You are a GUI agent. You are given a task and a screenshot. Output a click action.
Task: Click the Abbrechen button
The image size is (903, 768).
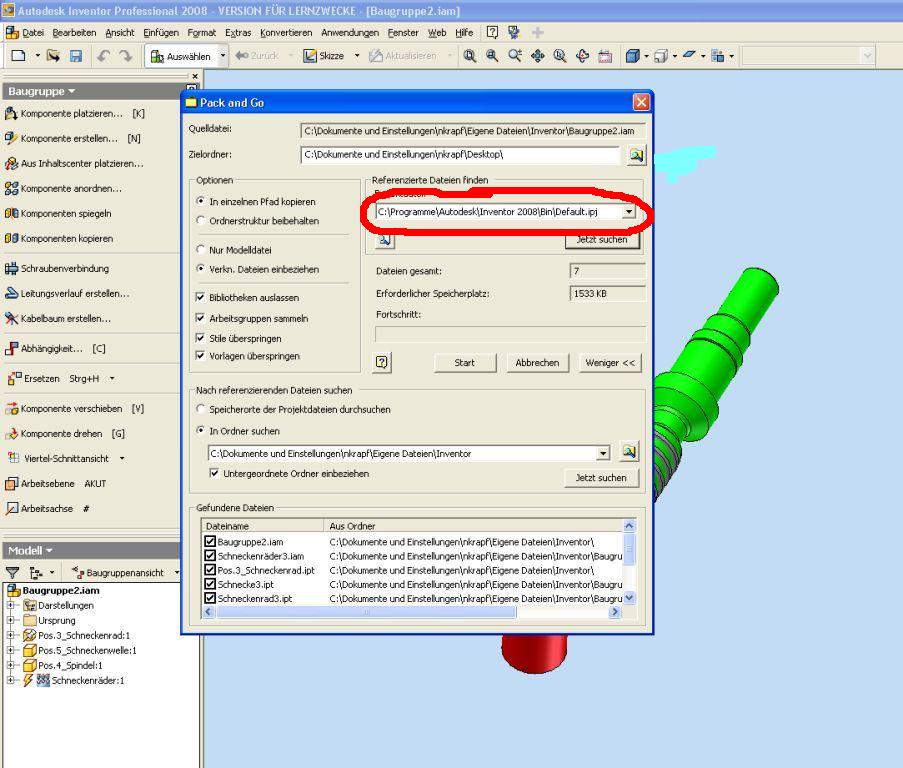click(x=537, y=363)
